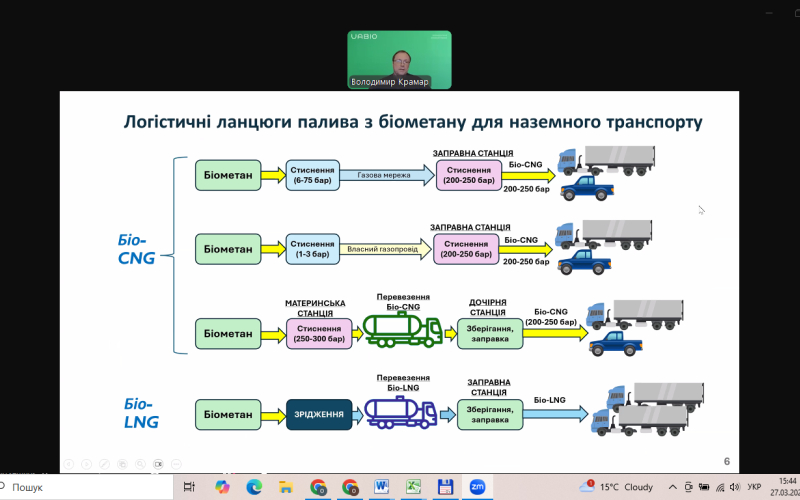Open File Explorer from the taskbar
Viewport: 800px width, 500px height.
click(286, 487)
